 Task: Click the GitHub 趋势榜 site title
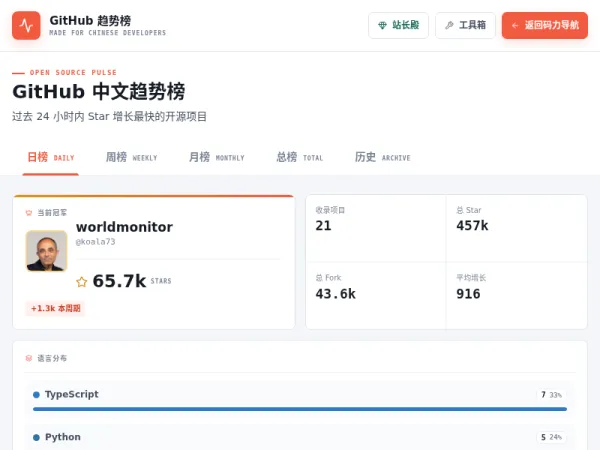90,20
